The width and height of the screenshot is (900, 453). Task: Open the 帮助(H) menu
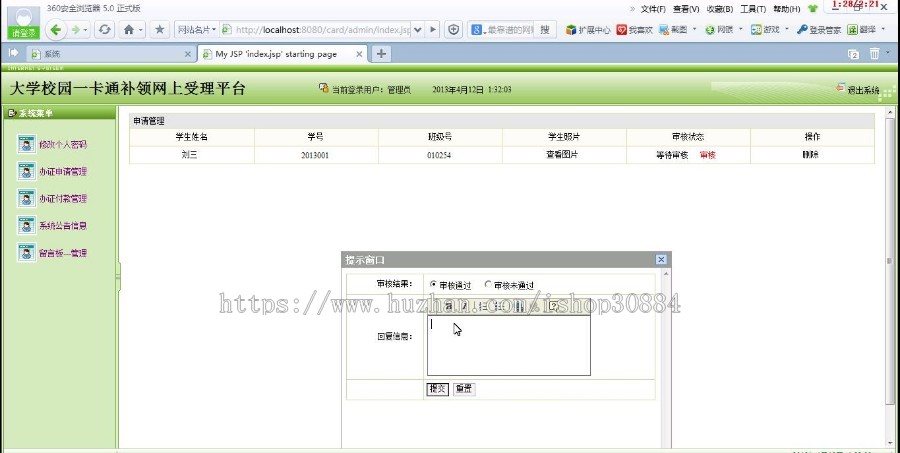pyautogui.click(x=786, y=9)
